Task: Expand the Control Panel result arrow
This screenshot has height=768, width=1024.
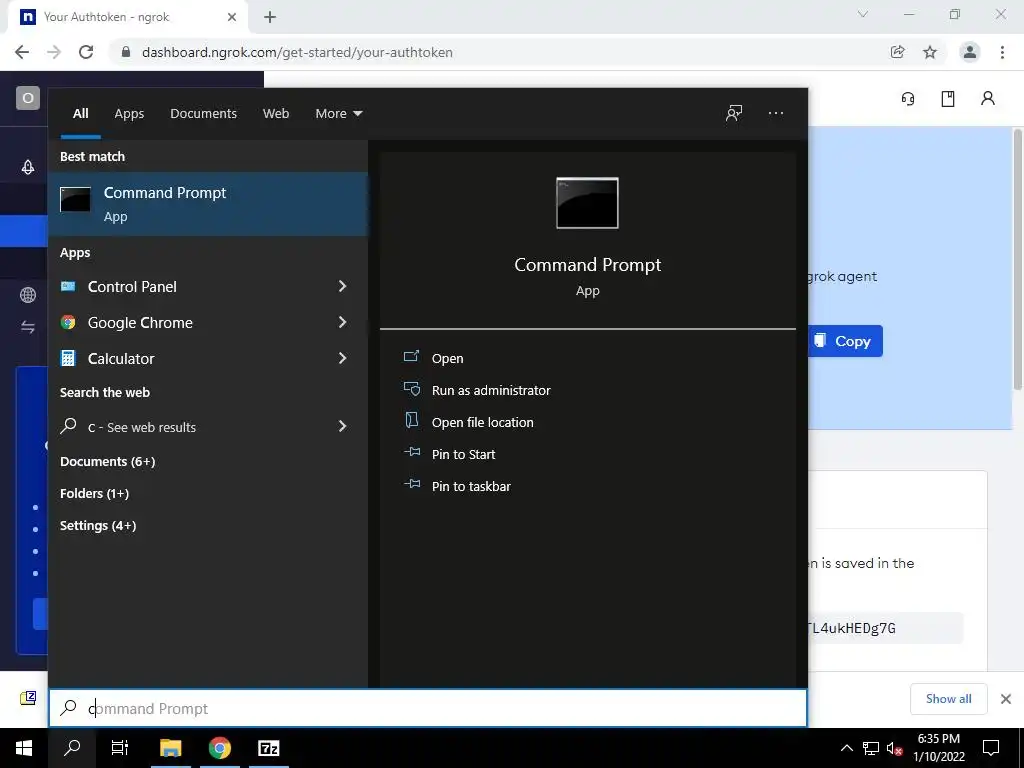Action: [x=342, y=286]
